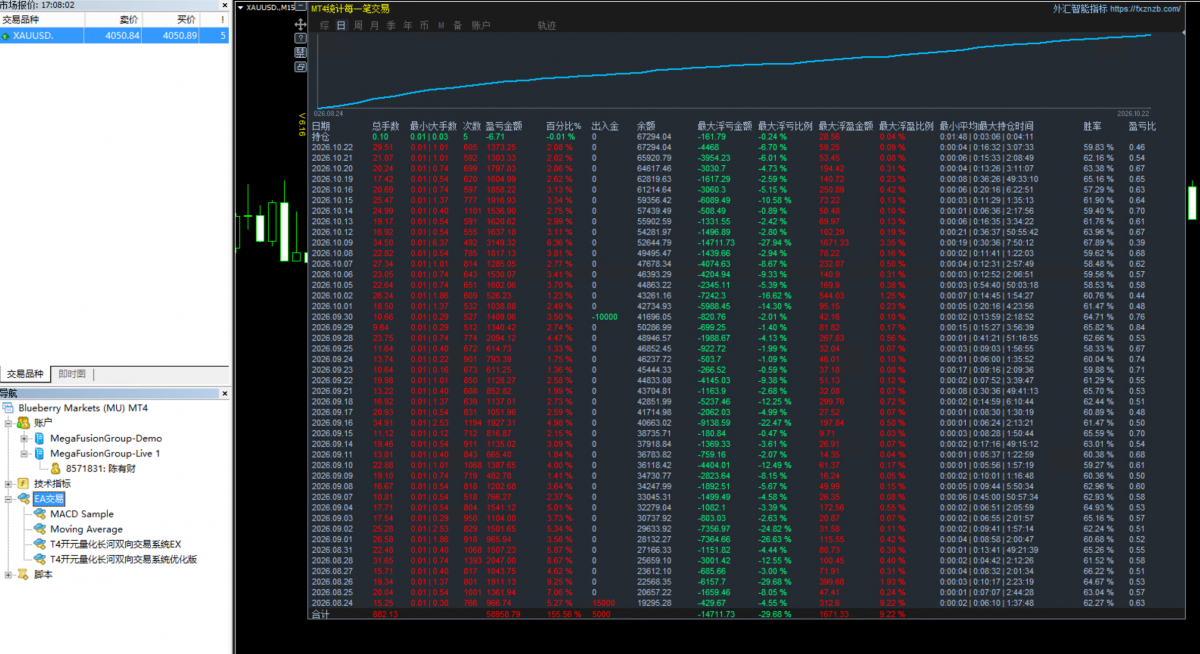
Task: Click the 技术指标 indicators icon
Action: pyautogui.click(x=23, y=483)
